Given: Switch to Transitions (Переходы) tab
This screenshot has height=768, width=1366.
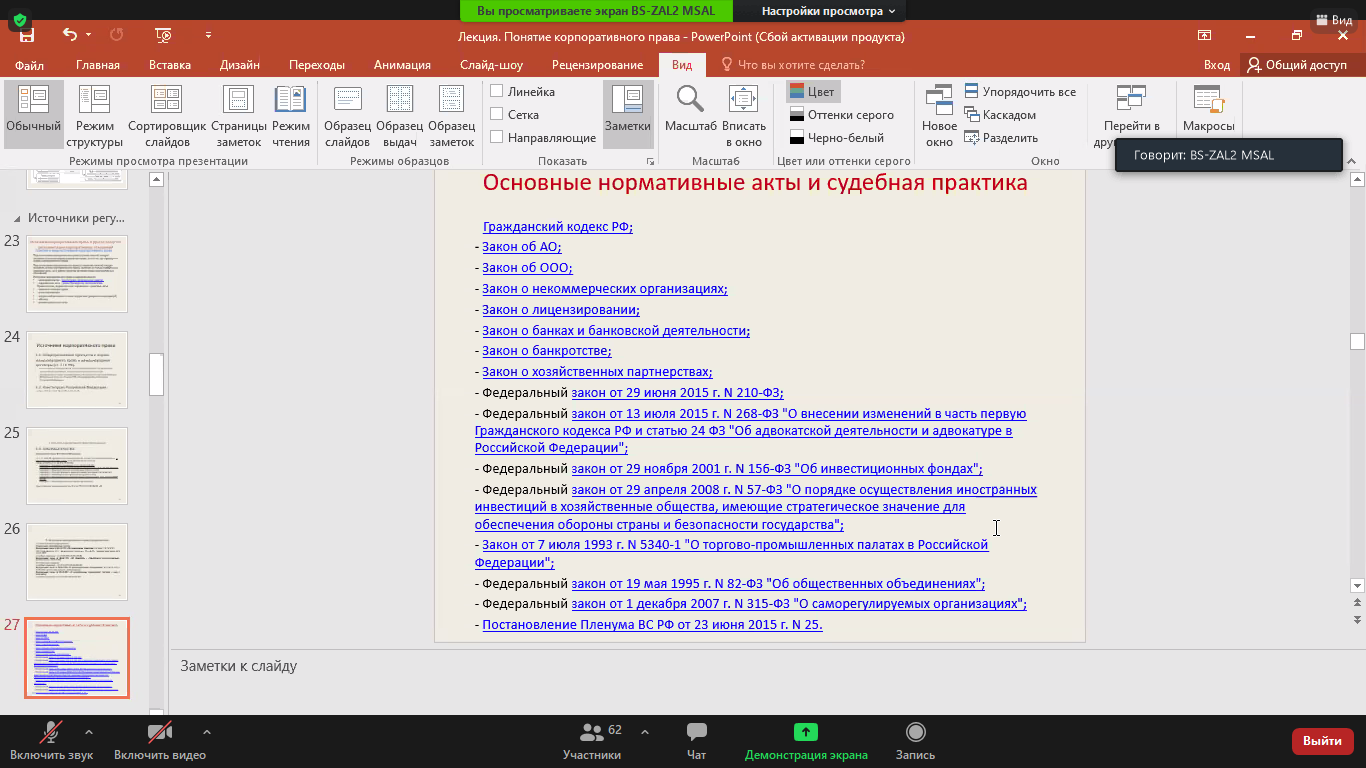Looking at the screenshot, I should coord(317,65).
